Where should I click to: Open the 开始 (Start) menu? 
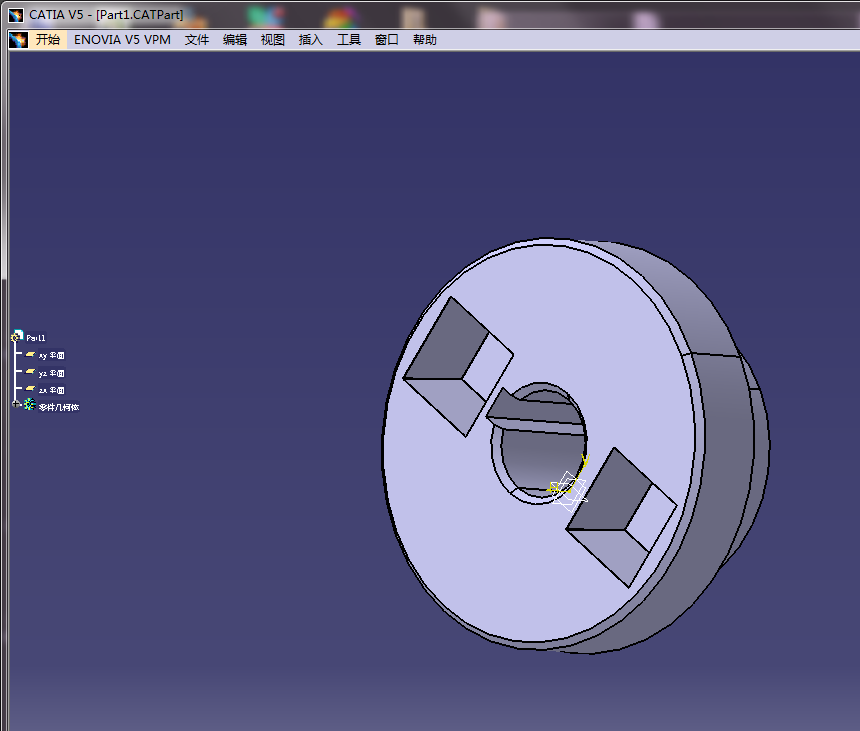point(48,40)
